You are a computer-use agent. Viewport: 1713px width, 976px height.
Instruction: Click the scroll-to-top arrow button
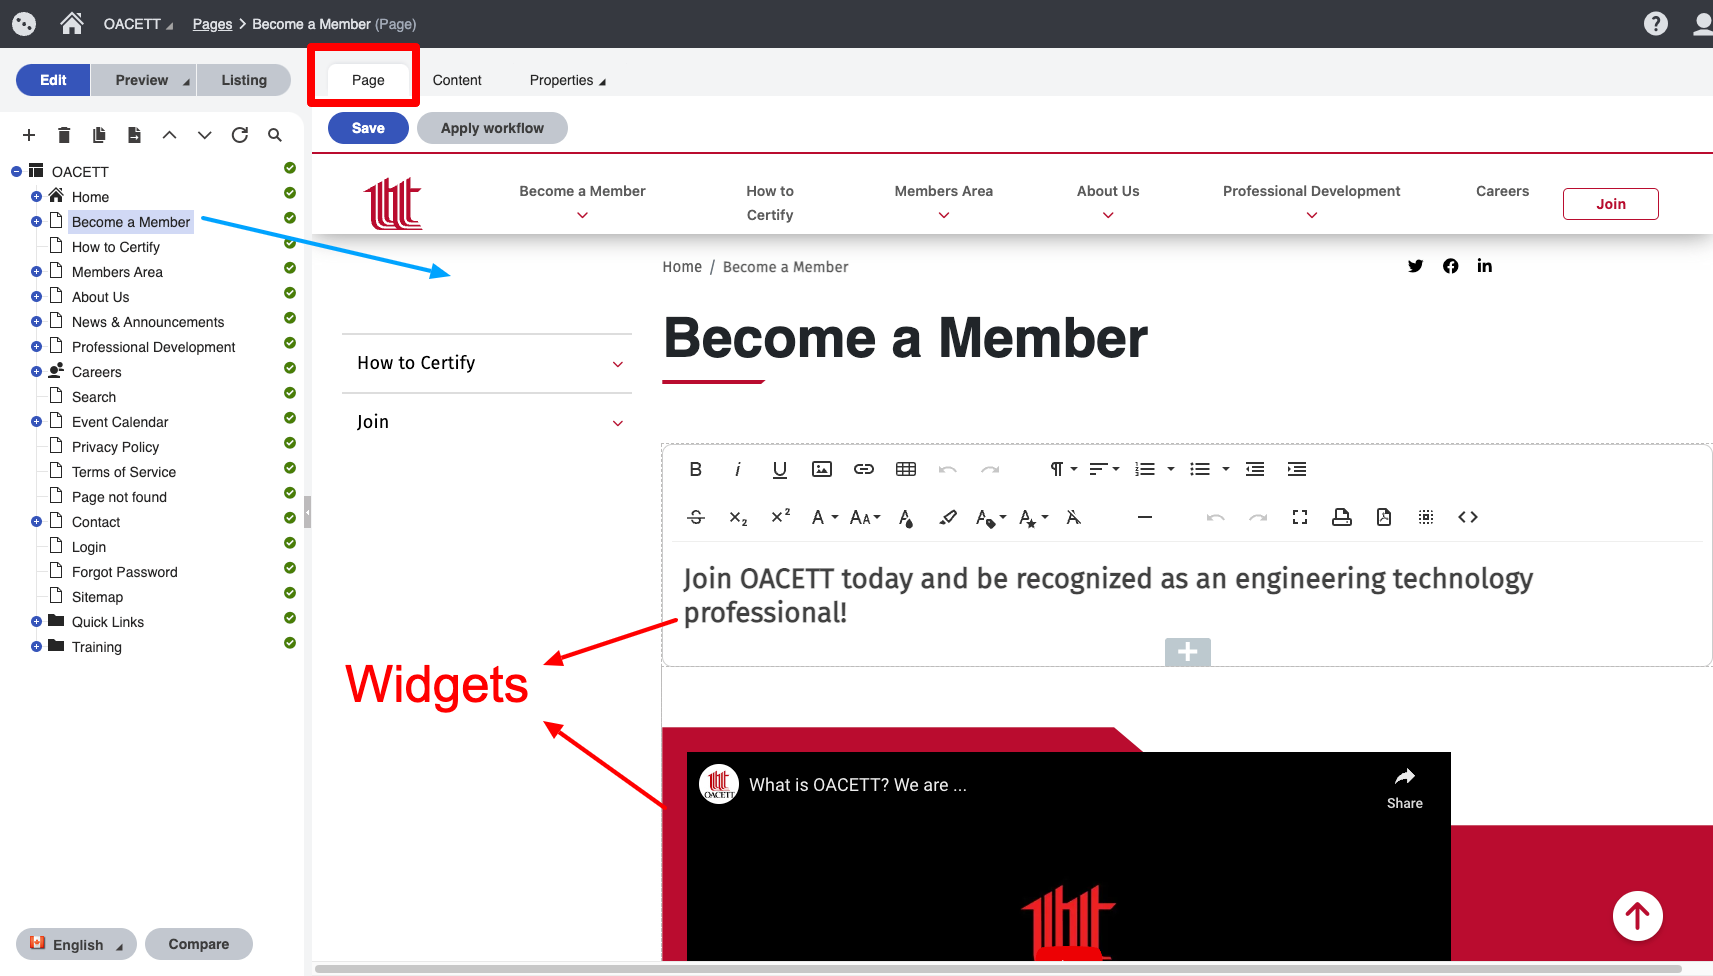(1638, 916)
